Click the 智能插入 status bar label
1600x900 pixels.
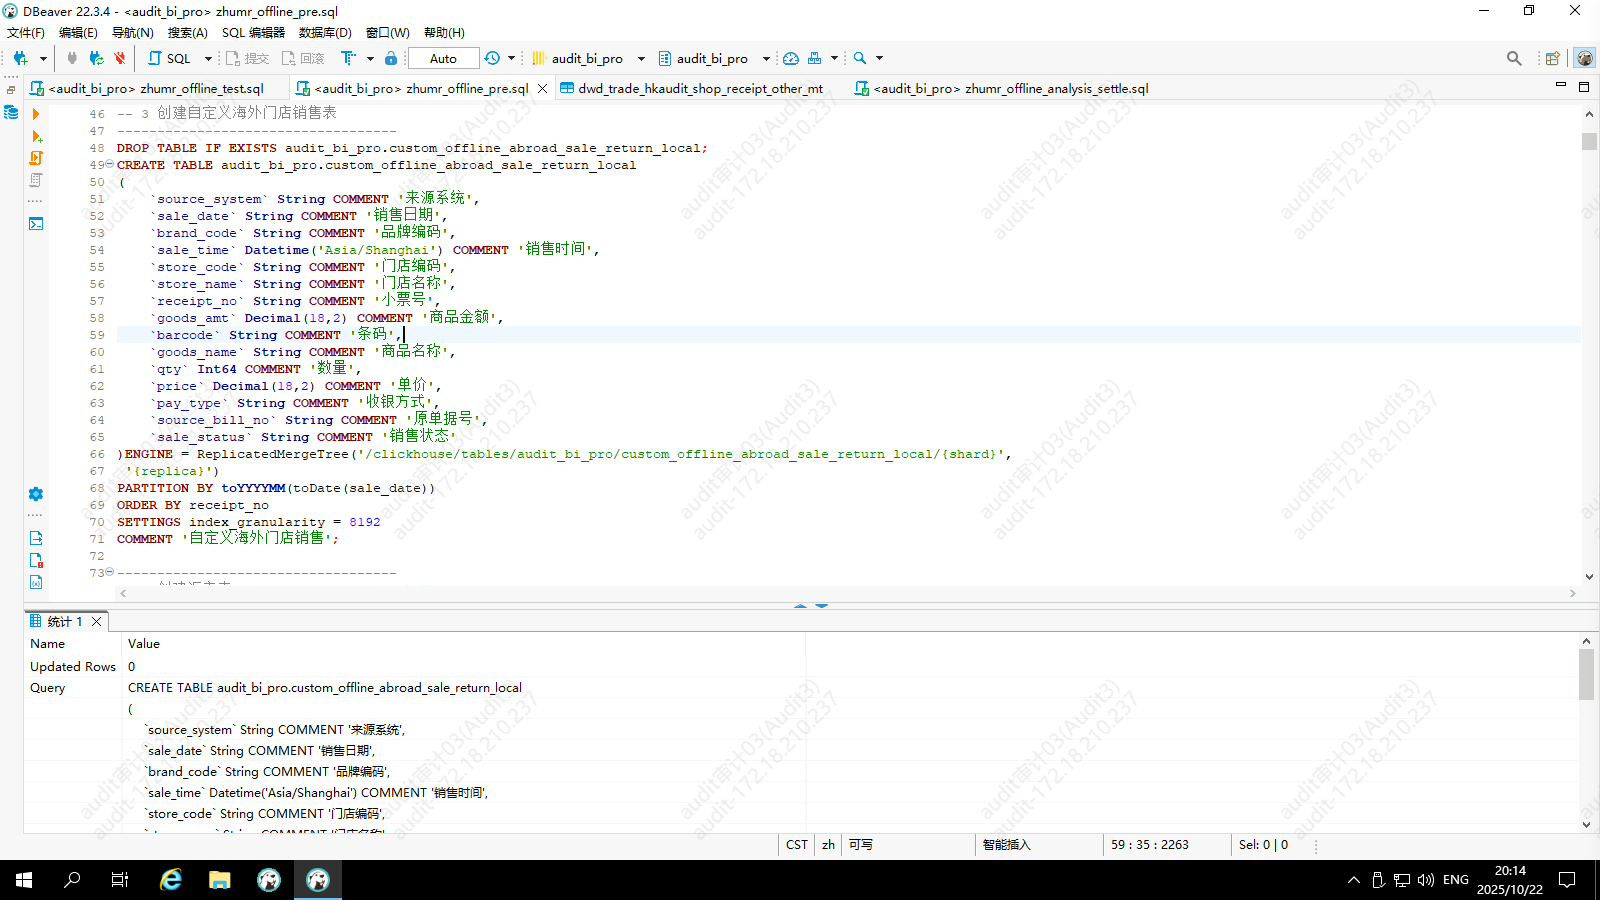pos(1006,845)
